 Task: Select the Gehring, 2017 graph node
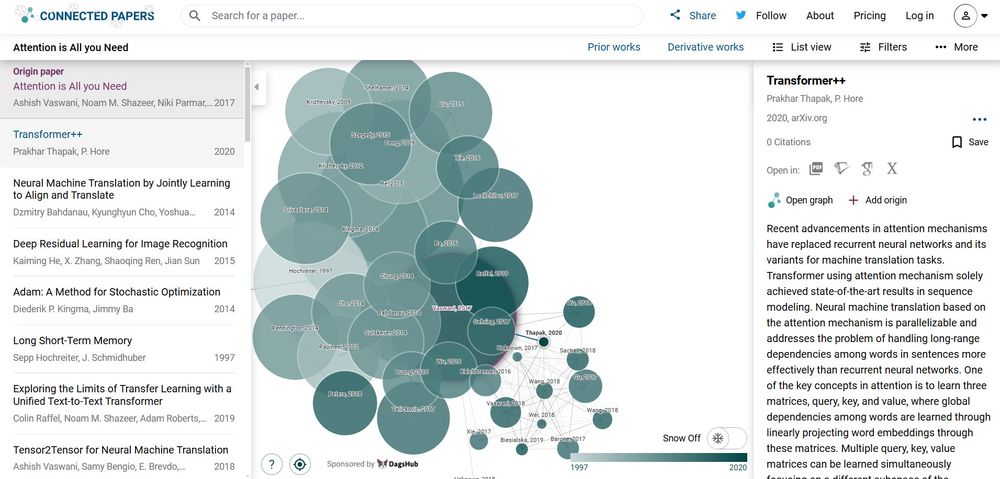(x=491, y=330)
